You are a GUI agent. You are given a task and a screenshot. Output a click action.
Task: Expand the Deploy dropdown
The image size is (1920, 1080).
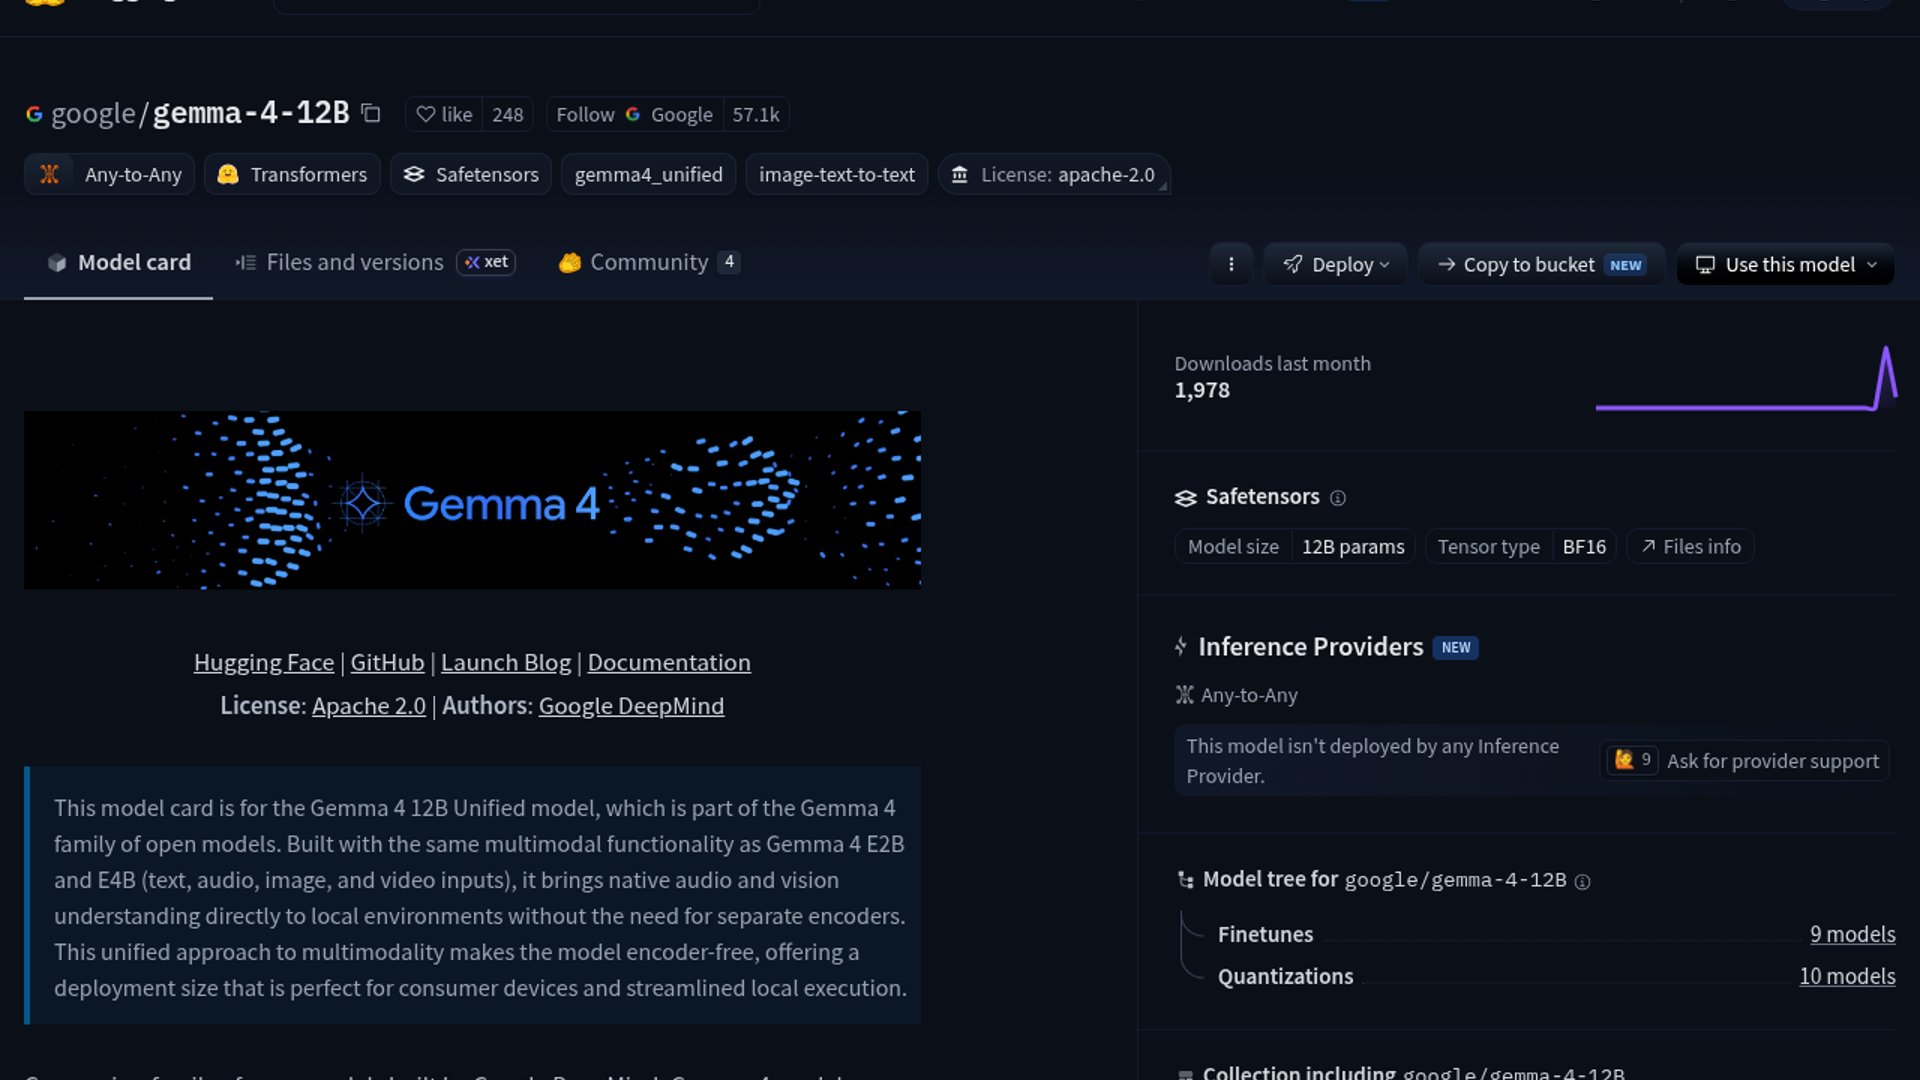coord(1335,265)
